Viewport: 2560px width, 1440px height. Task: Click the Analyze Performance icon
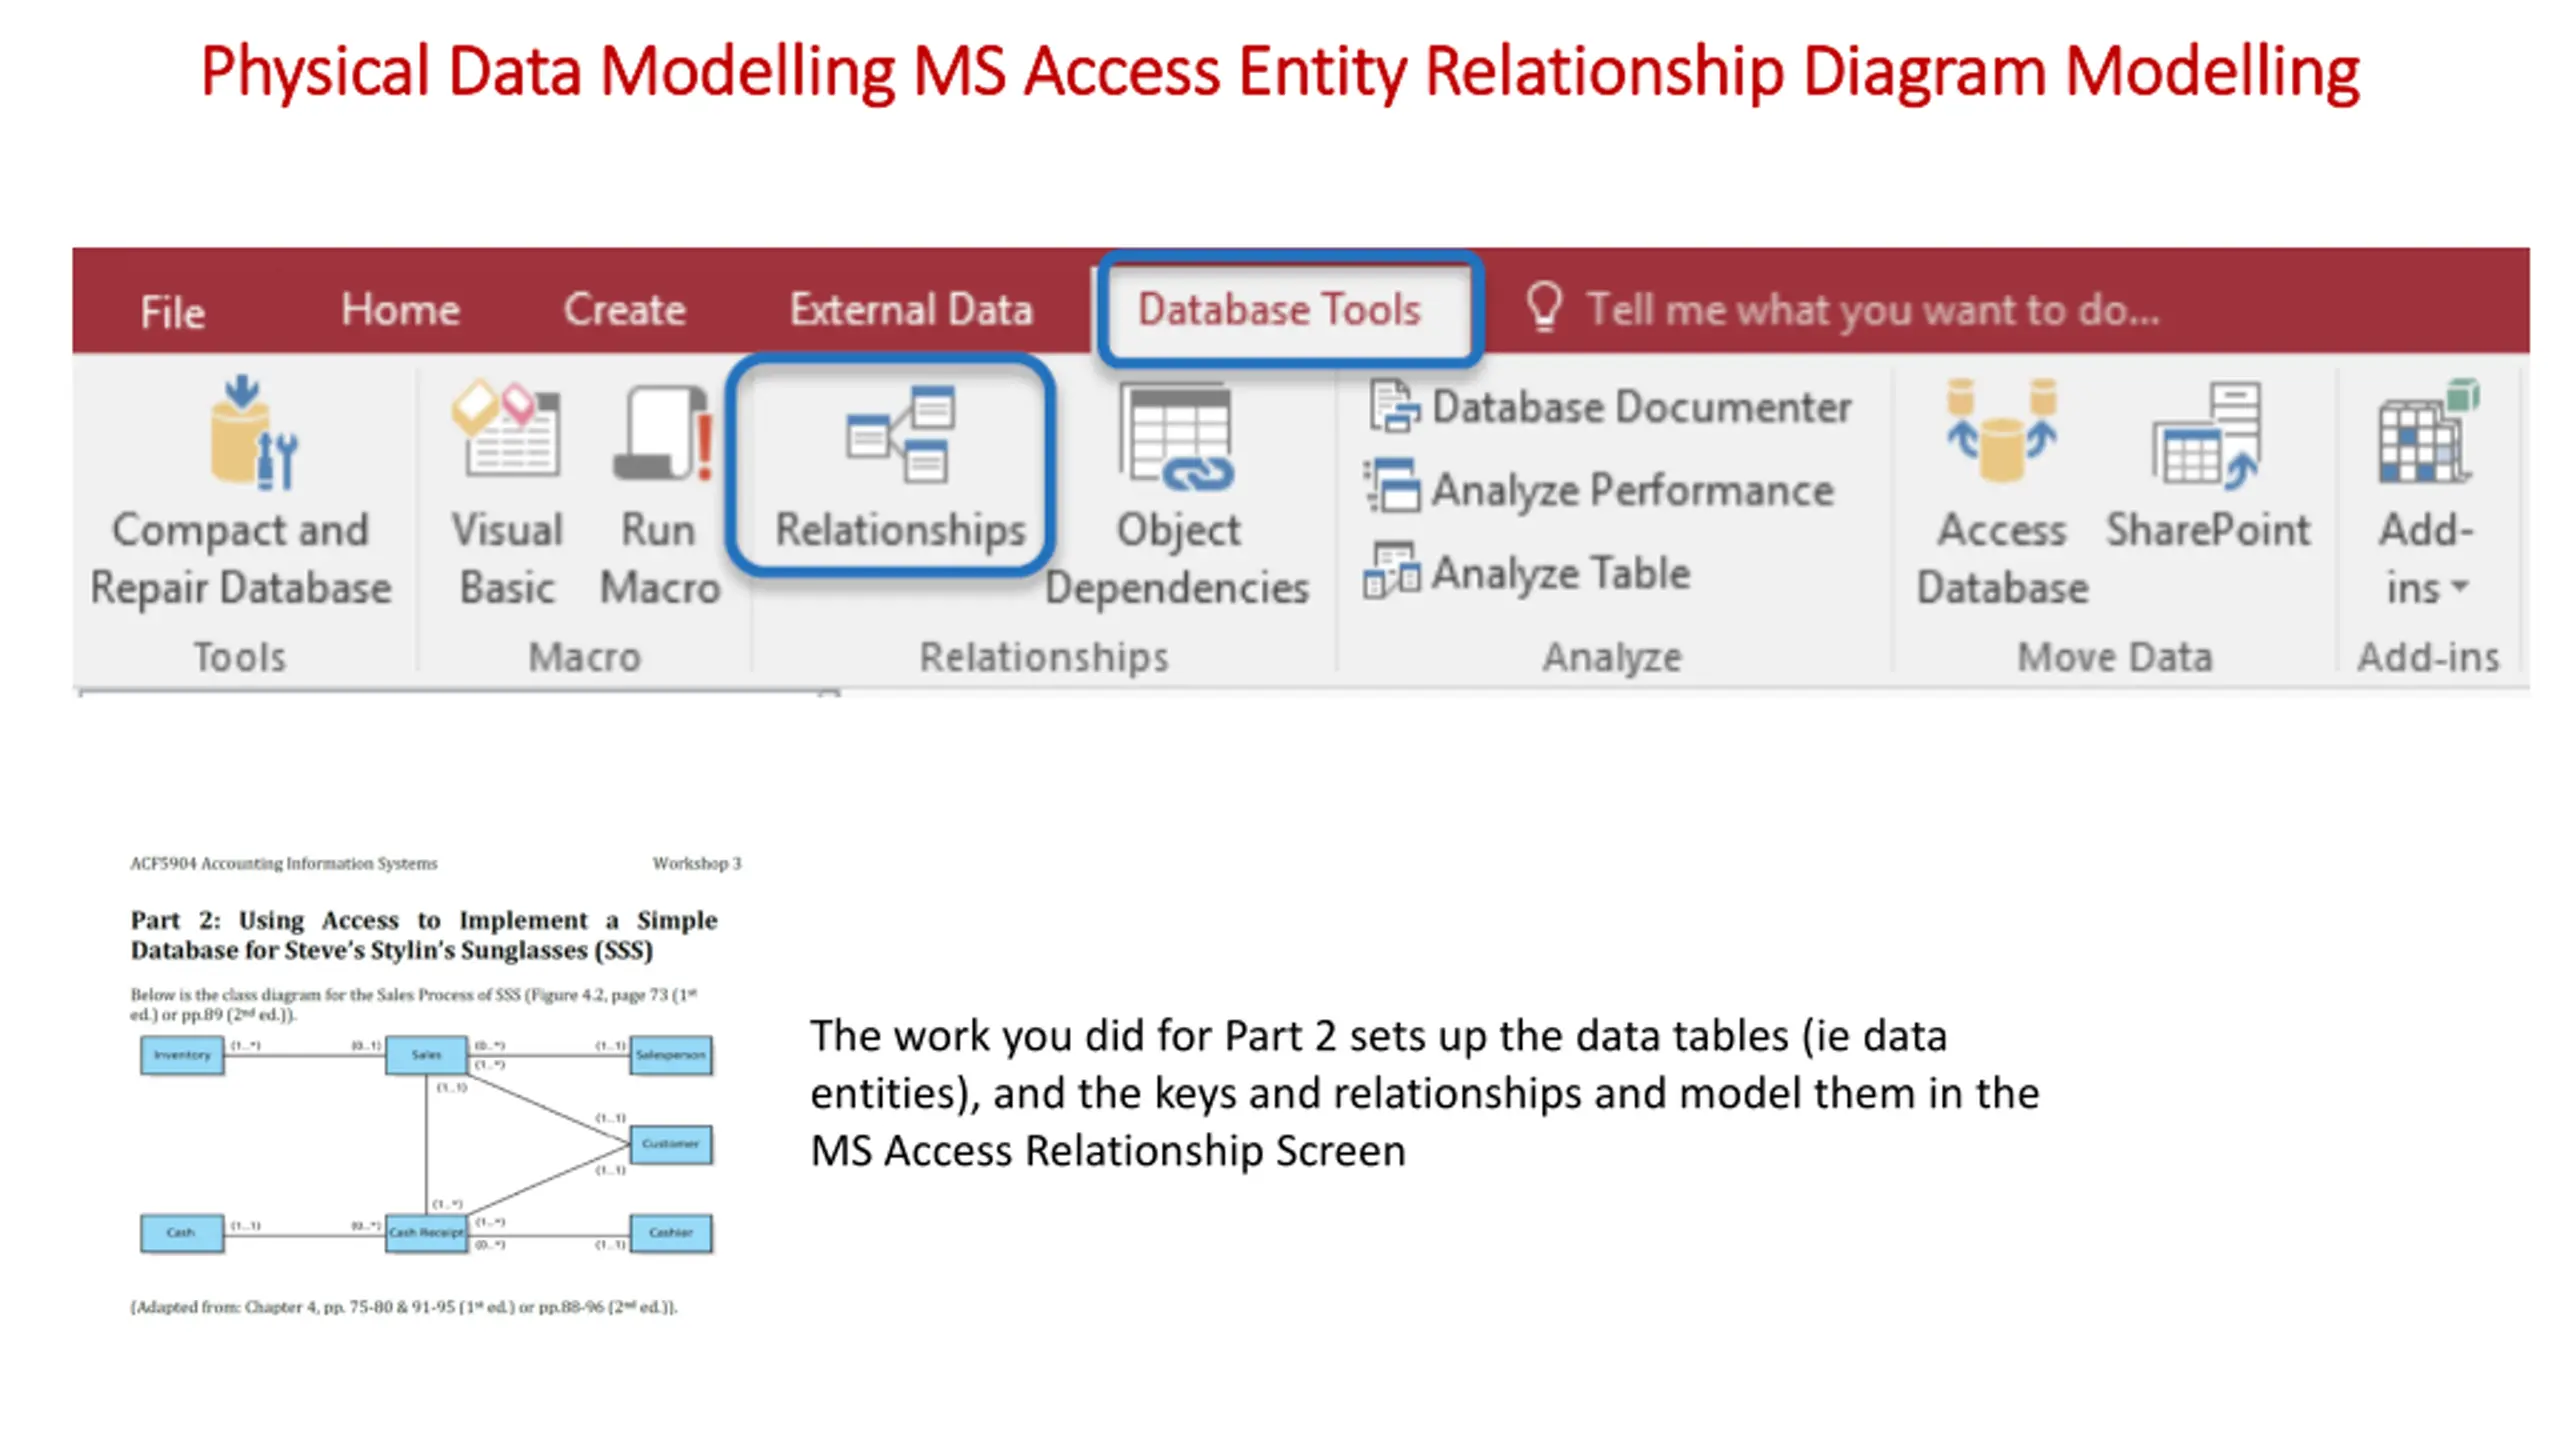click(x=1392, y=487)
